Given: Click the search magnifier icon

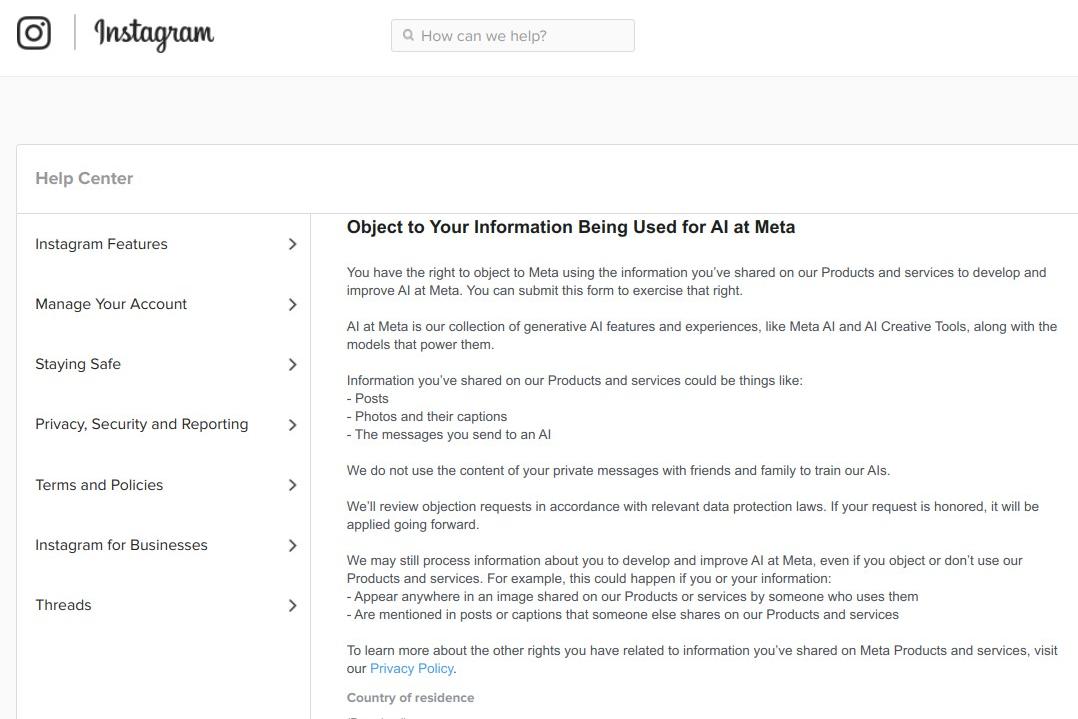Looking at the screenshot, I should 408,35.
